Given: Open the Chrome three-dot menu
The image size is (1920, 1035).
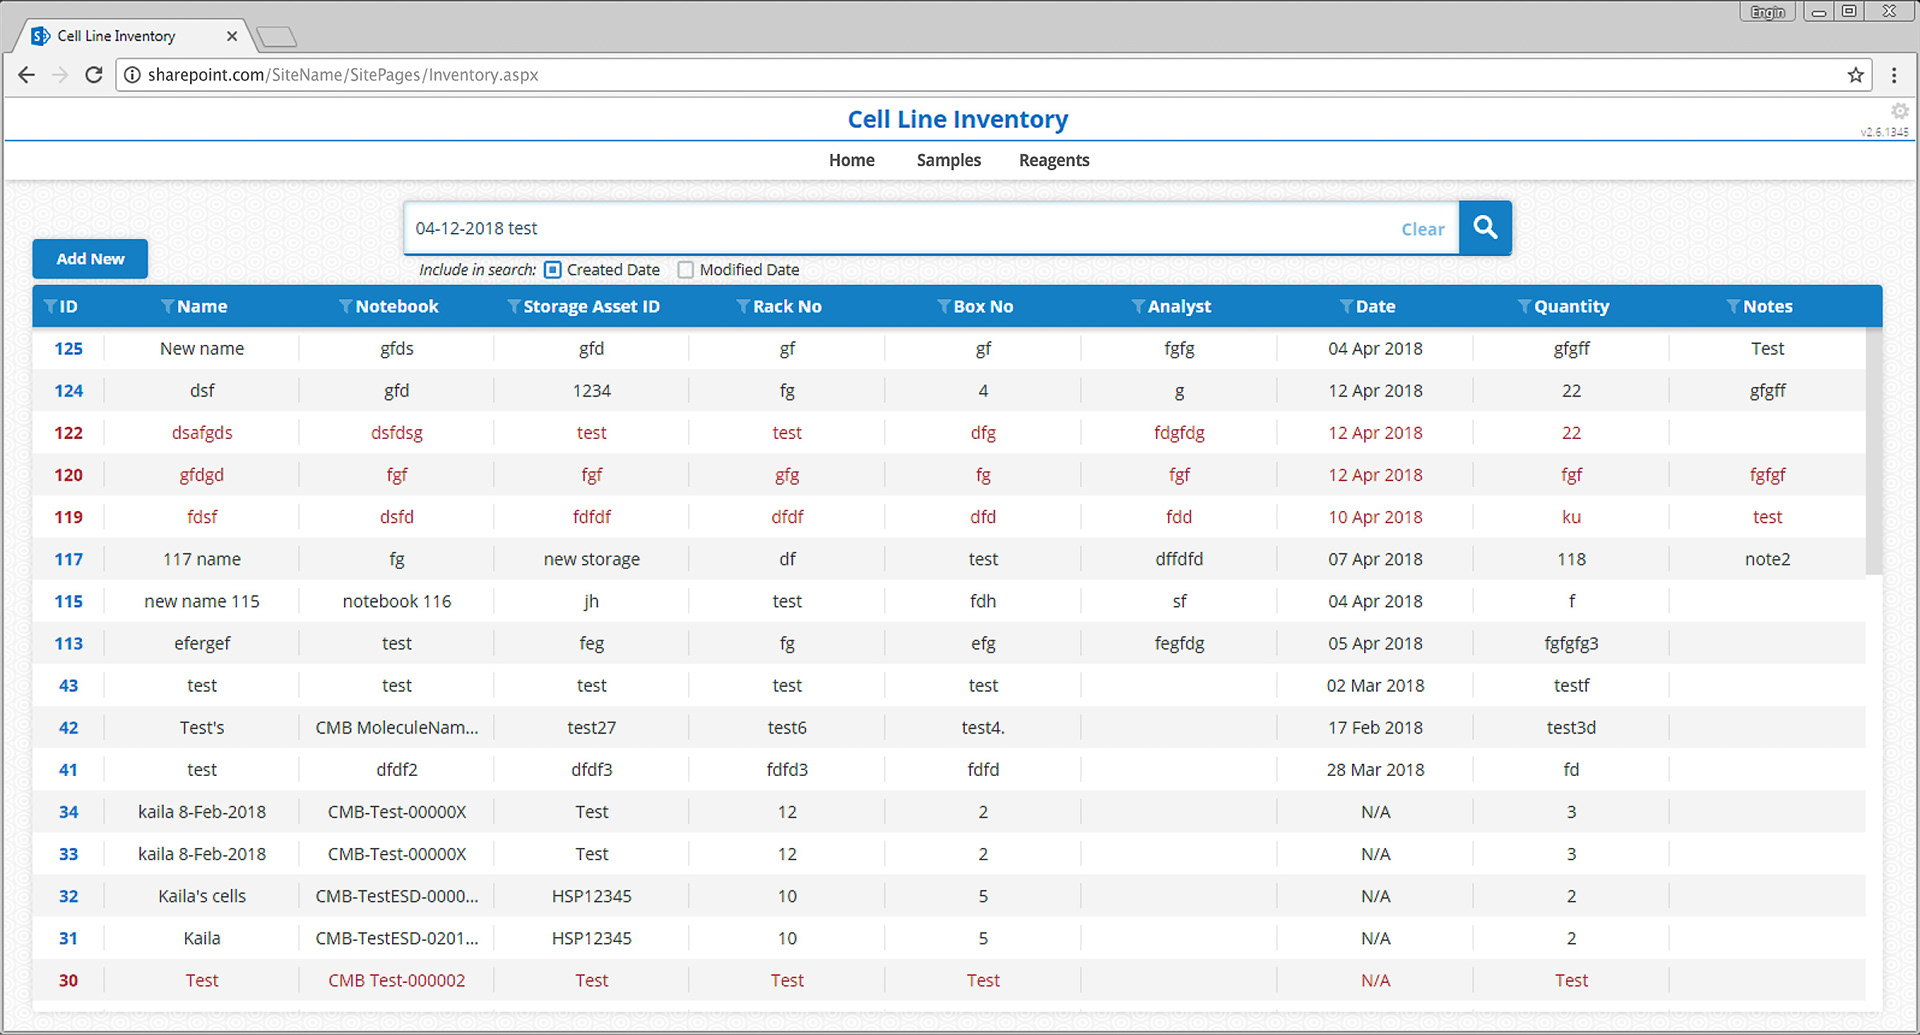Looking at the screenshot, I should 1894,75.
